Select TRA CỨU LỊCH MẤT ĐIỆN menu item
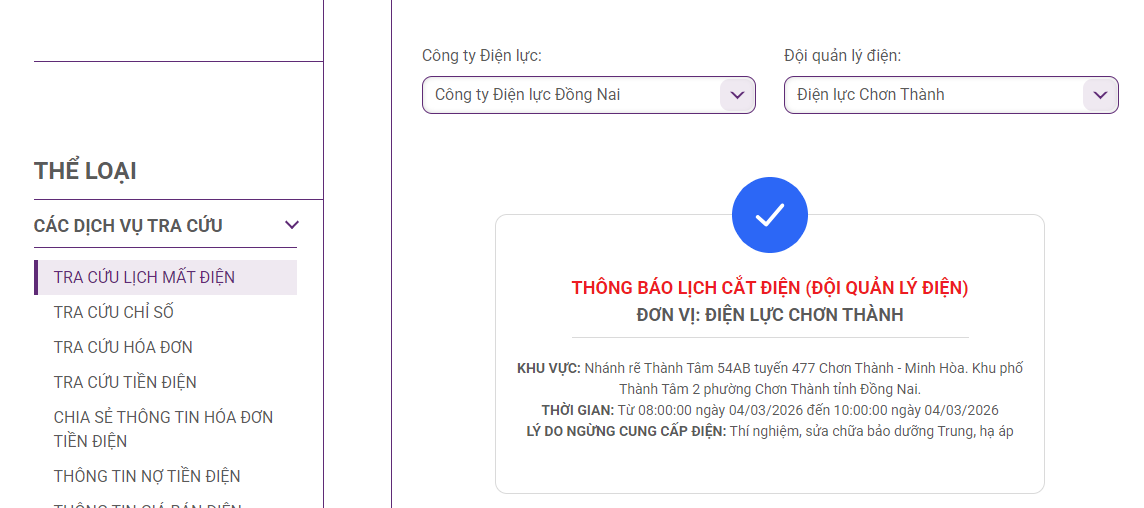 144,277
